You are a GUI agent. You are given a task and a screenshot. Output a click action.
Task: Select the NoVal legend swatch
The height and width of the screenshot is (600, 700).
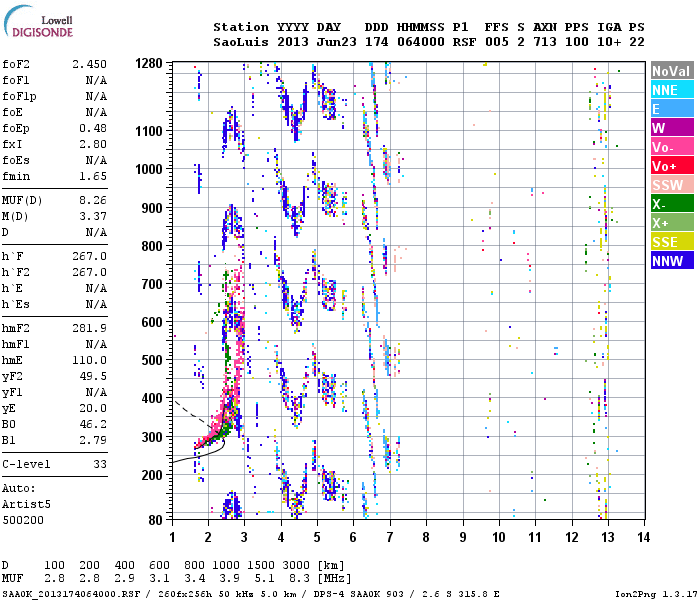point(672,71)
